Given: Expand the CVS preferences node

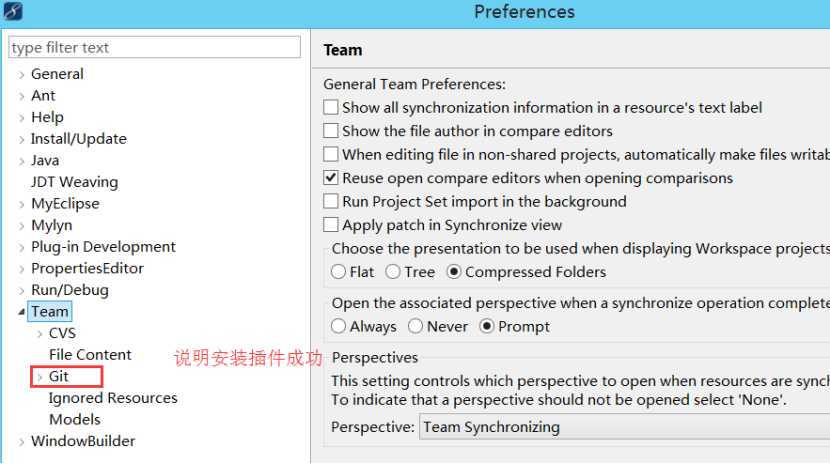Looking at the screenshot, I should pos(40,333).
